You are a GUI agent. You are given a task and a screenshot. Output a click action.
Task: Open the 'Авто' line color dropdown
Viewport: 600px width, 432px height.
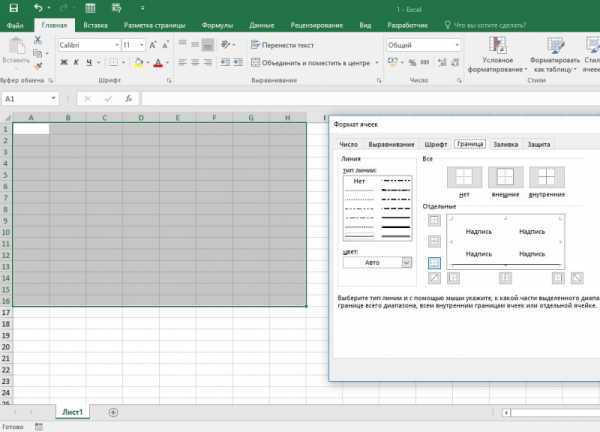(406, 262)
